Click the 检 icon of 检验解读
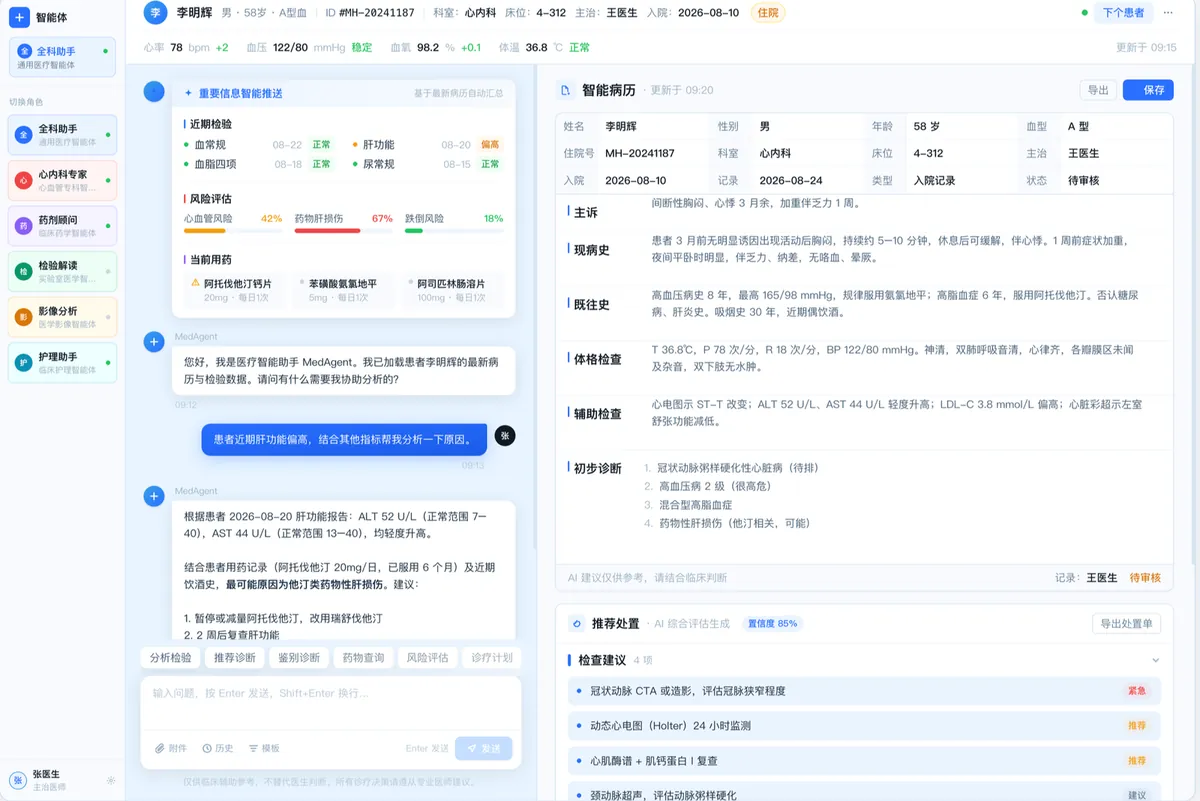This screenshot has width=1200, height=801. (24, 271)
